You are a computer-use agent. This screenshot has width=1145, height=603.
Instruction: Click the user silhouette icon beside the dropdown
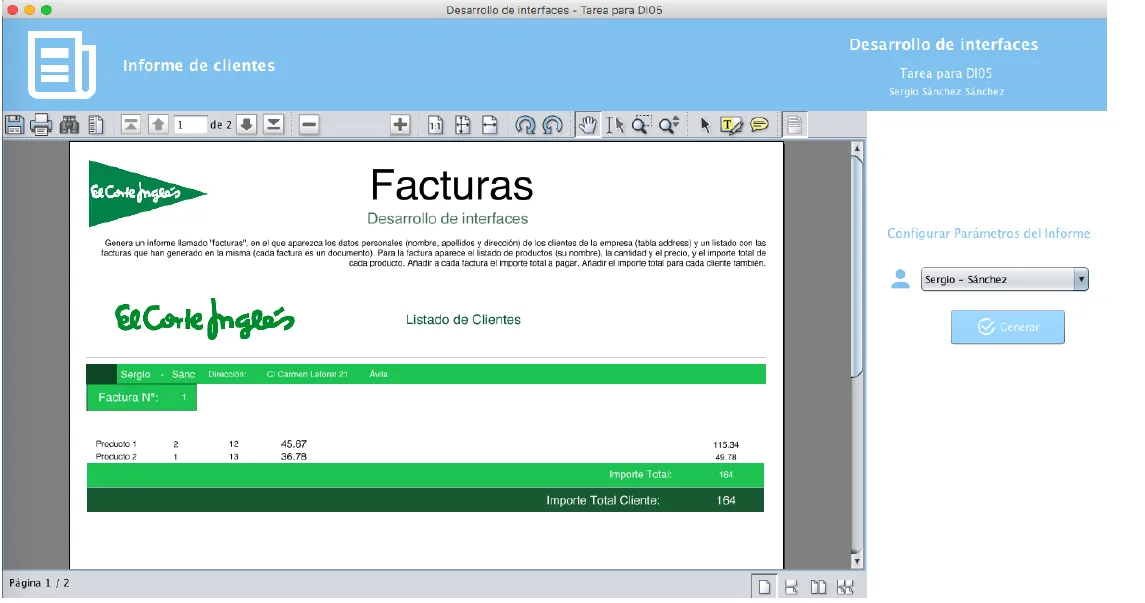900,279
